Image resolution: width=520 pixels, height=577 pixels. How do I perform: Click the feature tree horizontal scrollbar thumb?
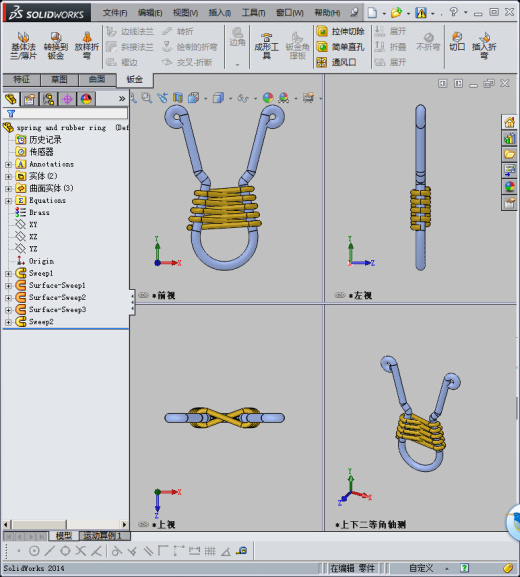[39, 524]
